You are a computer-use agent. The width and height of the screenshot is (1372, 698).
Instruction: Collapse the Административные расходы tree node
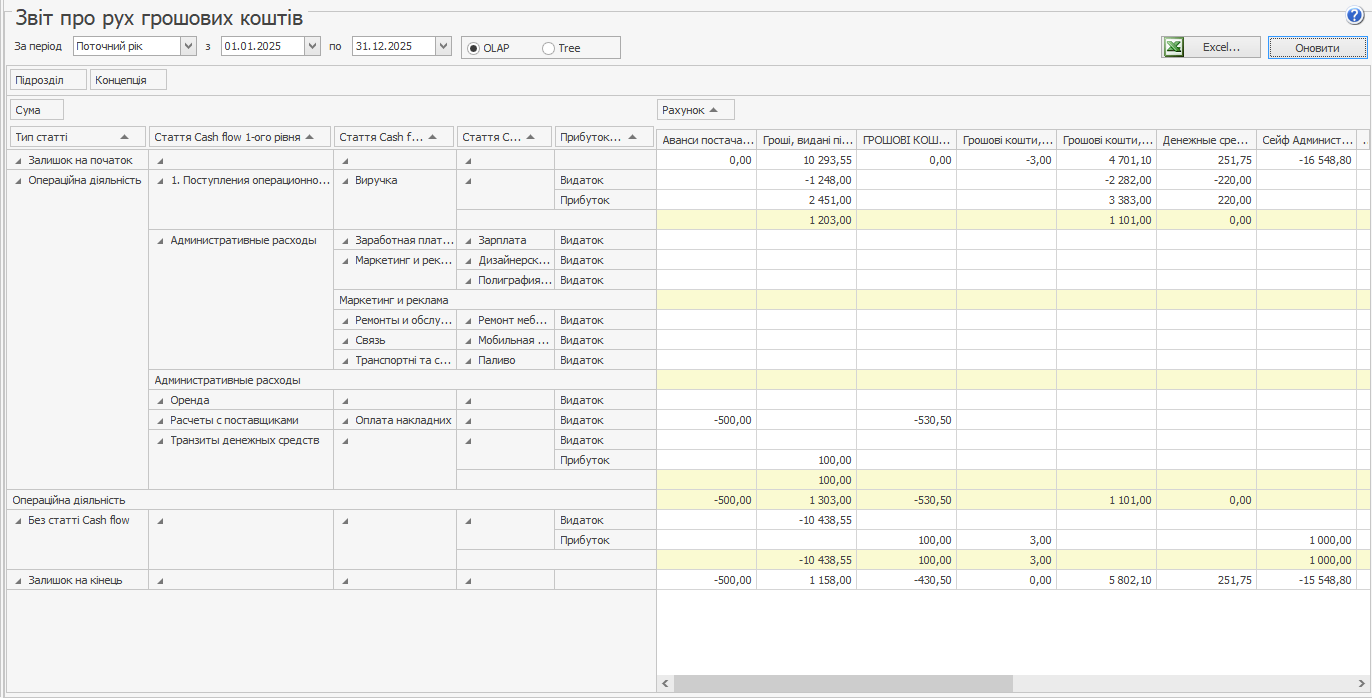[161, 240]
